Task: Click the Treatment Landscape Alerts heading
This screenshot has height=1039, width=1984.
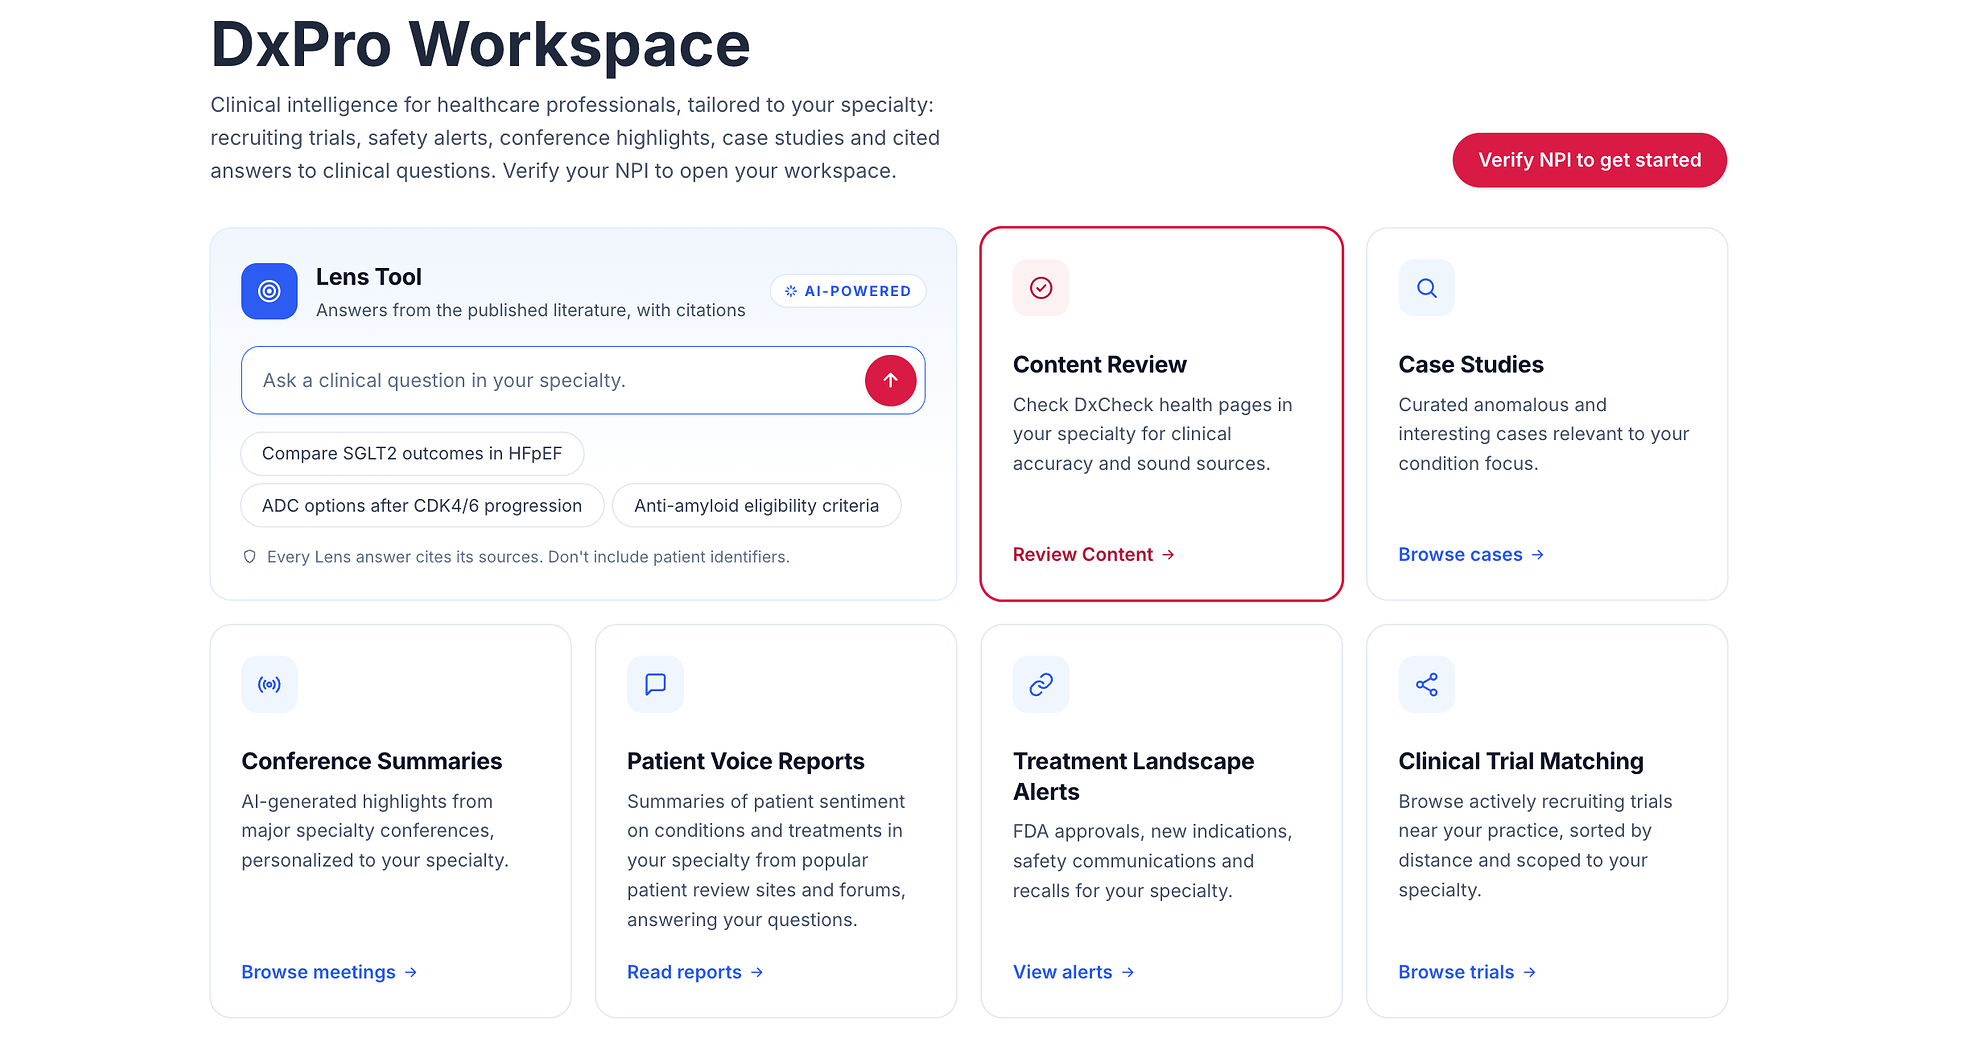Action: pos(1133,776)
